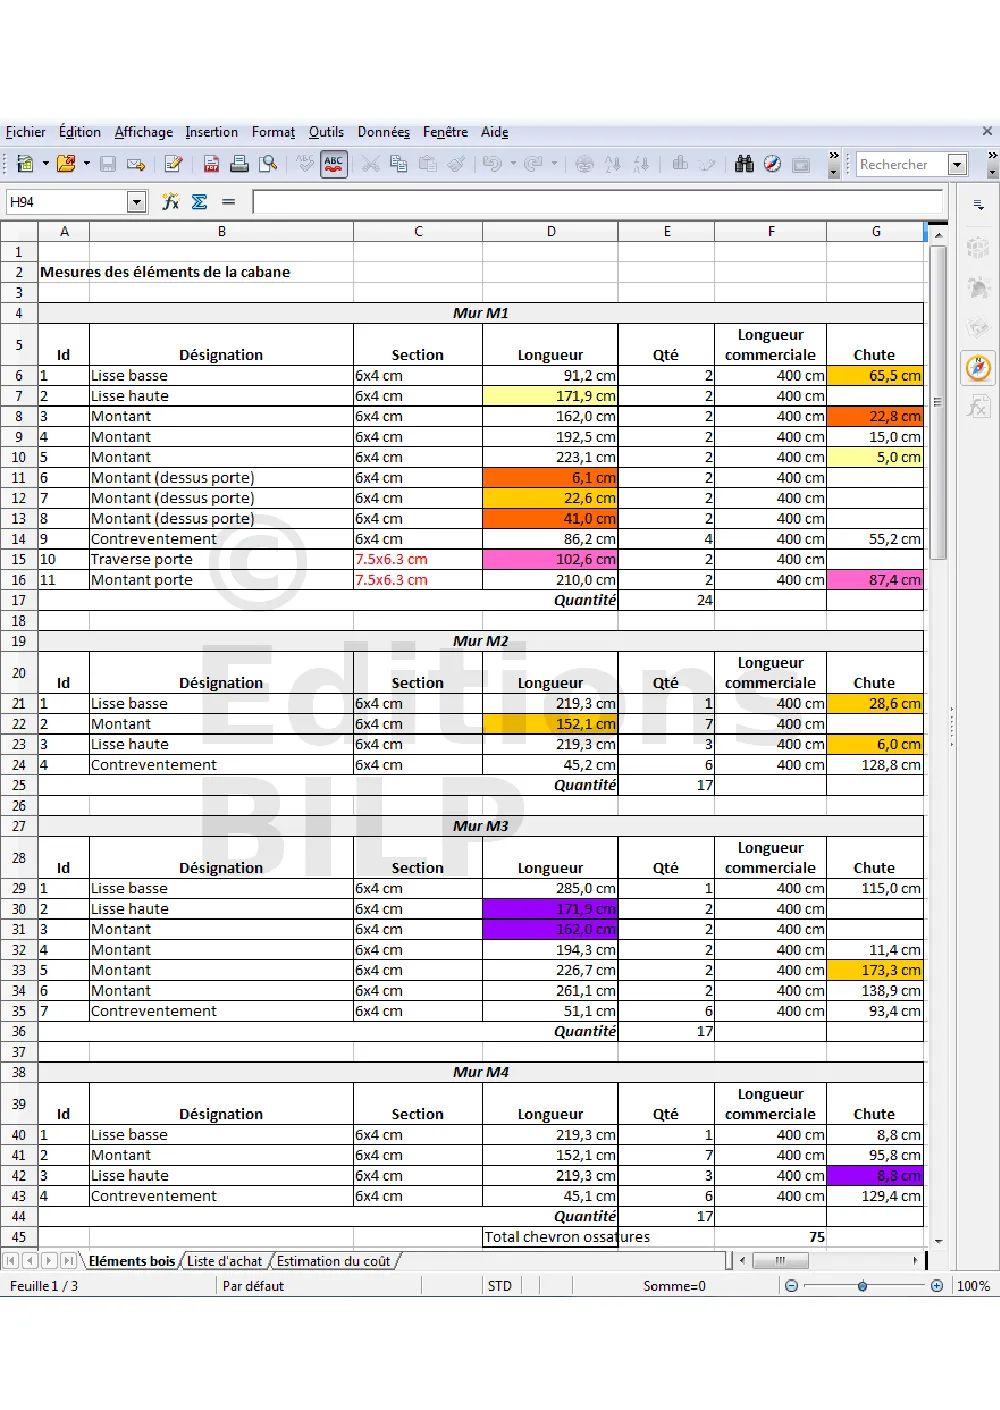
Task: Click the Print icon in toolbar
Action: coord(239,164)
